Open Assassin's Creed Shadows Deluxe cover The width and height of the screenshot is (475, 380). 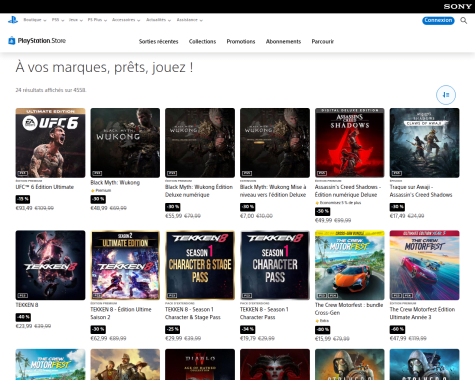(x=350, y=143)
